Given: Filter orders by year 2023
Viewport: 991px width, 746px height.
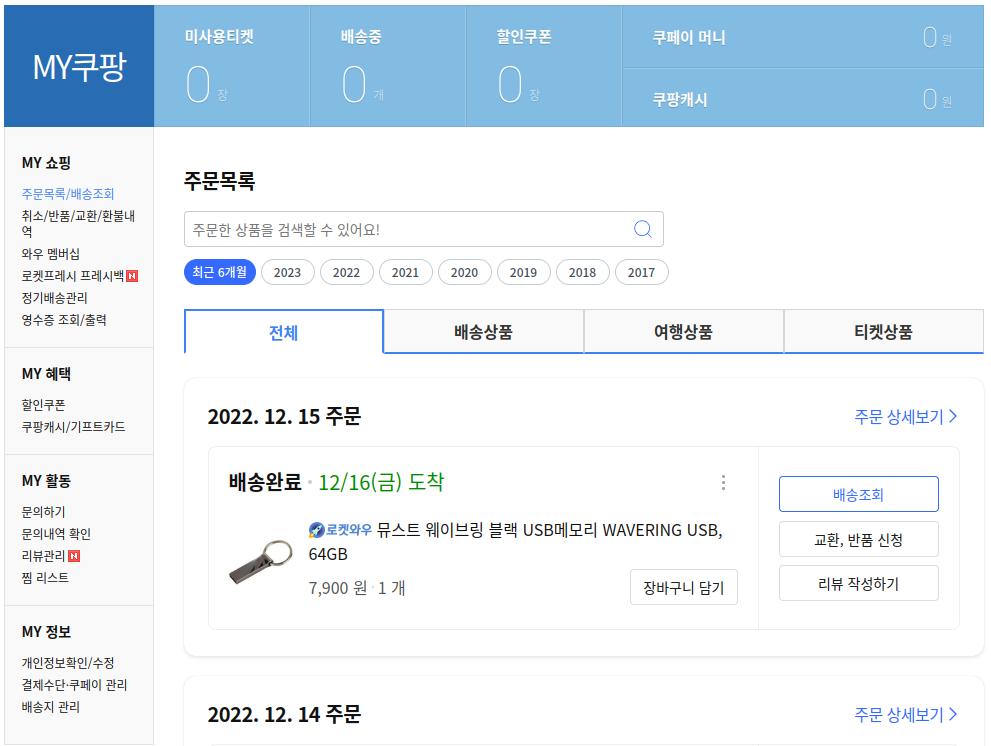Looking at the screenshot, I should coord(288,272).
